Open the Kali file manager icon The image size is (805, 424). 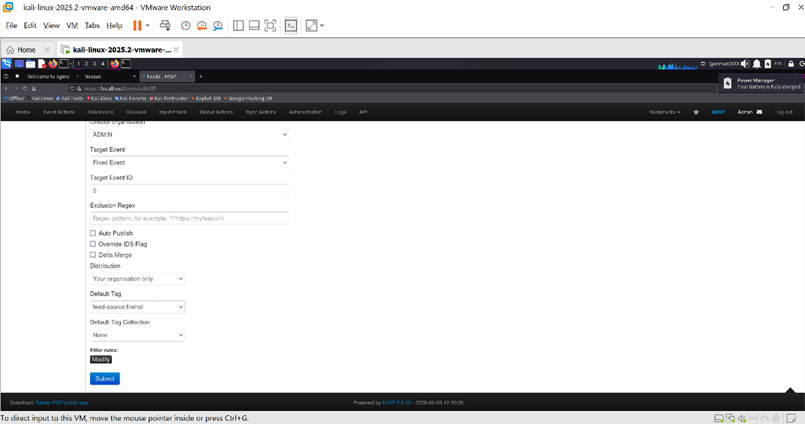click(30, 64)
